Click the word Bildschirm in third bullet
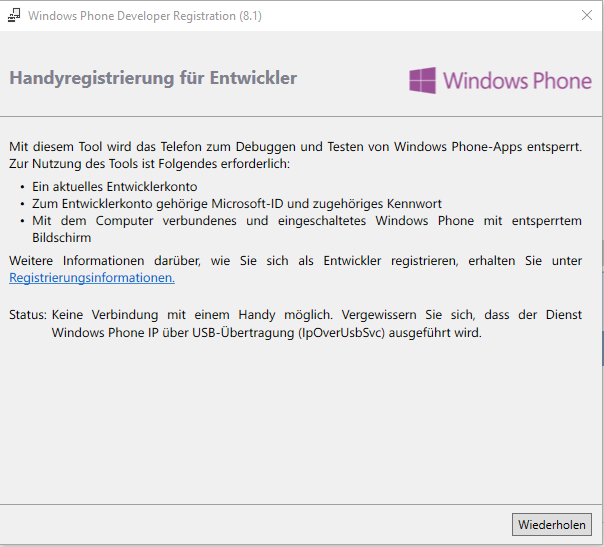 coord(62,238)
